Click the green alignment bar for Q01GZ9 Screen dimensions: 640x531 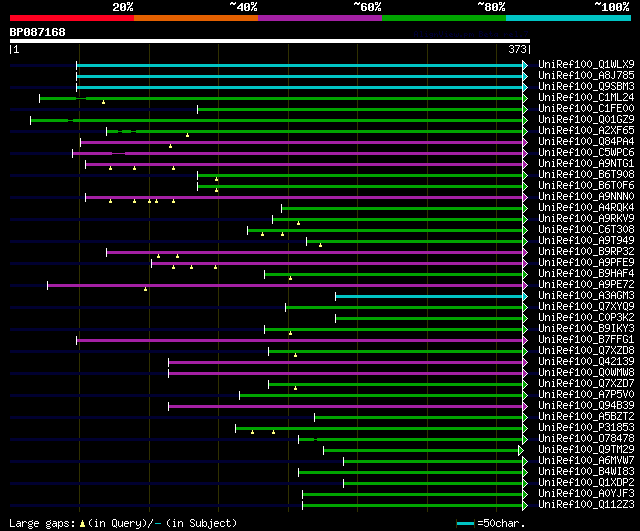[276, 120]
